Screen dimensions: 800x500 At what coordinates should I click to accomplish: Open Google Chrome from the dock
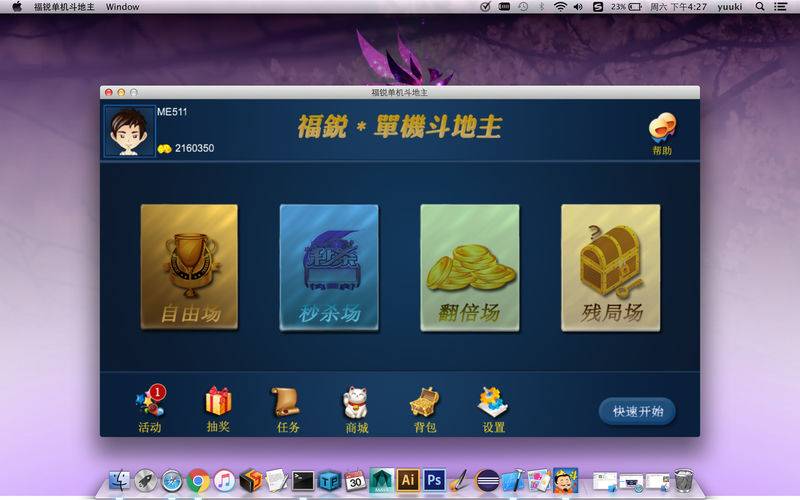point(198,481)
